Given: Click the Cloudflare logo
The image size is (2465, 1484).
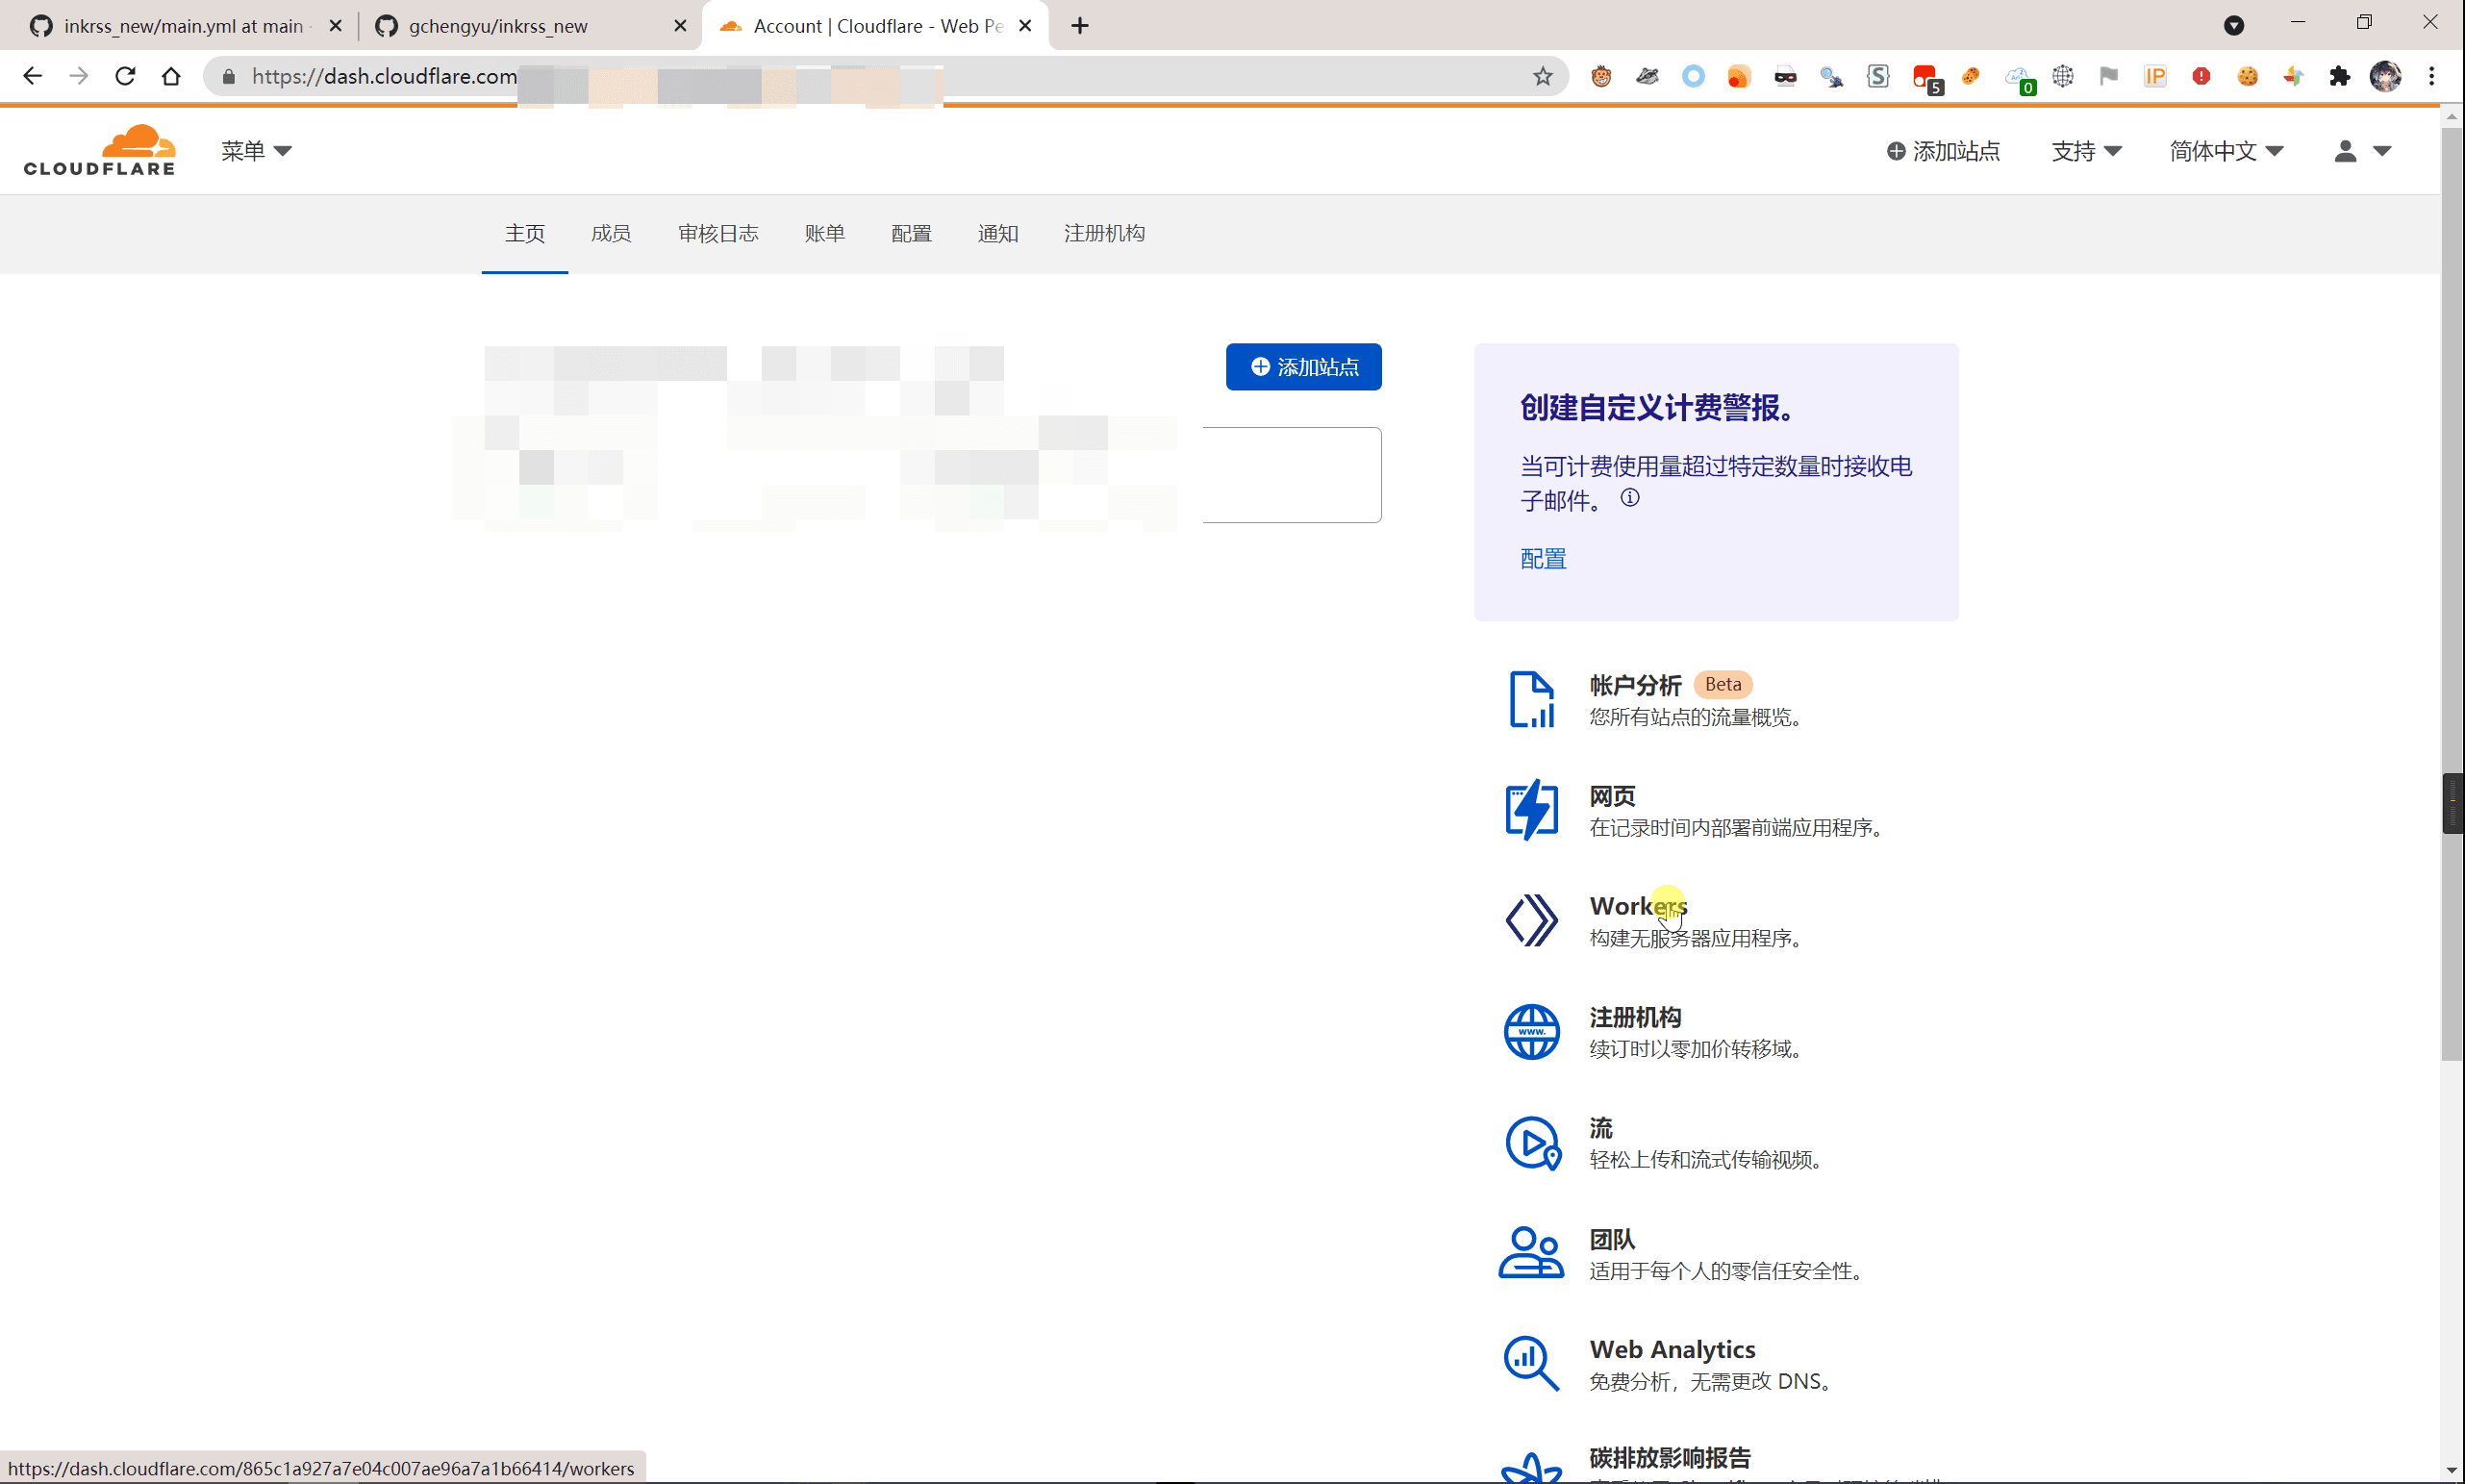Looking at the screenshot, I should [100, 150].
